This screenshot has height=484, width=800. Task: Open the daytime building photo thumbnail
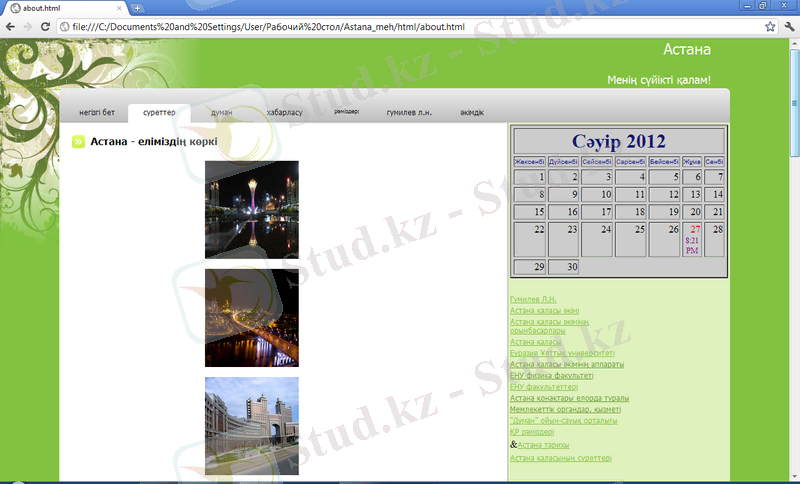[x=252, y=426]
